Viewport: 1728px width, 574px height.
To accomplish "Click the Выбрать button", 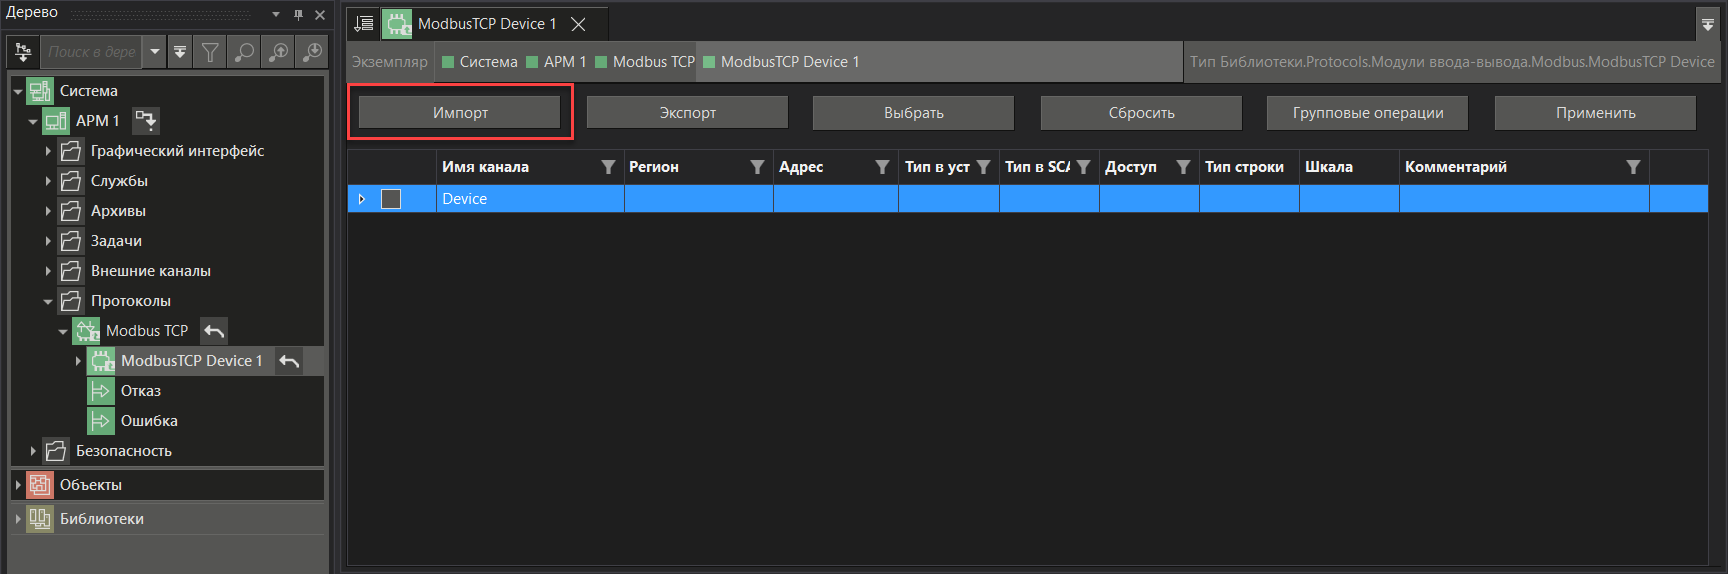I will (x=914, y=113).
